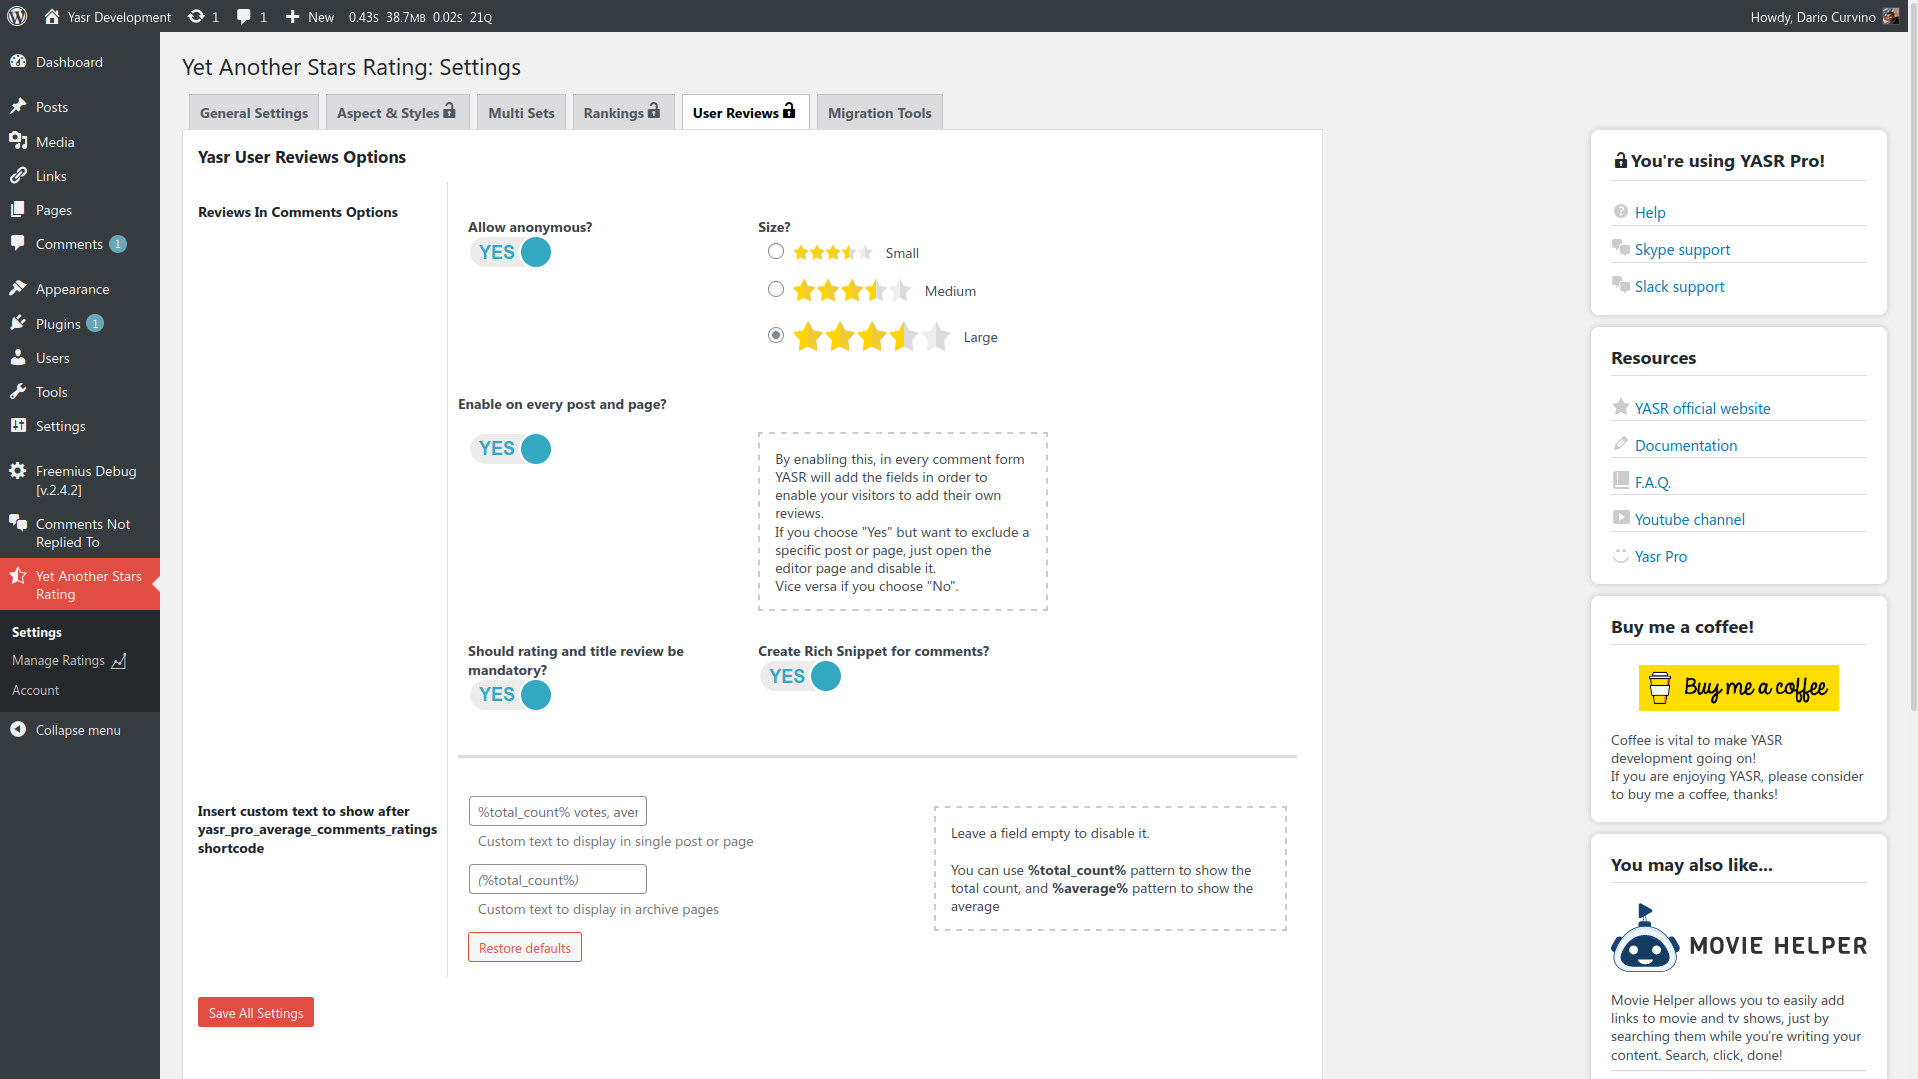Click the Media icon in sidebar
The height and width of the screenshot is (1079, 1918).
click(18, 141)
